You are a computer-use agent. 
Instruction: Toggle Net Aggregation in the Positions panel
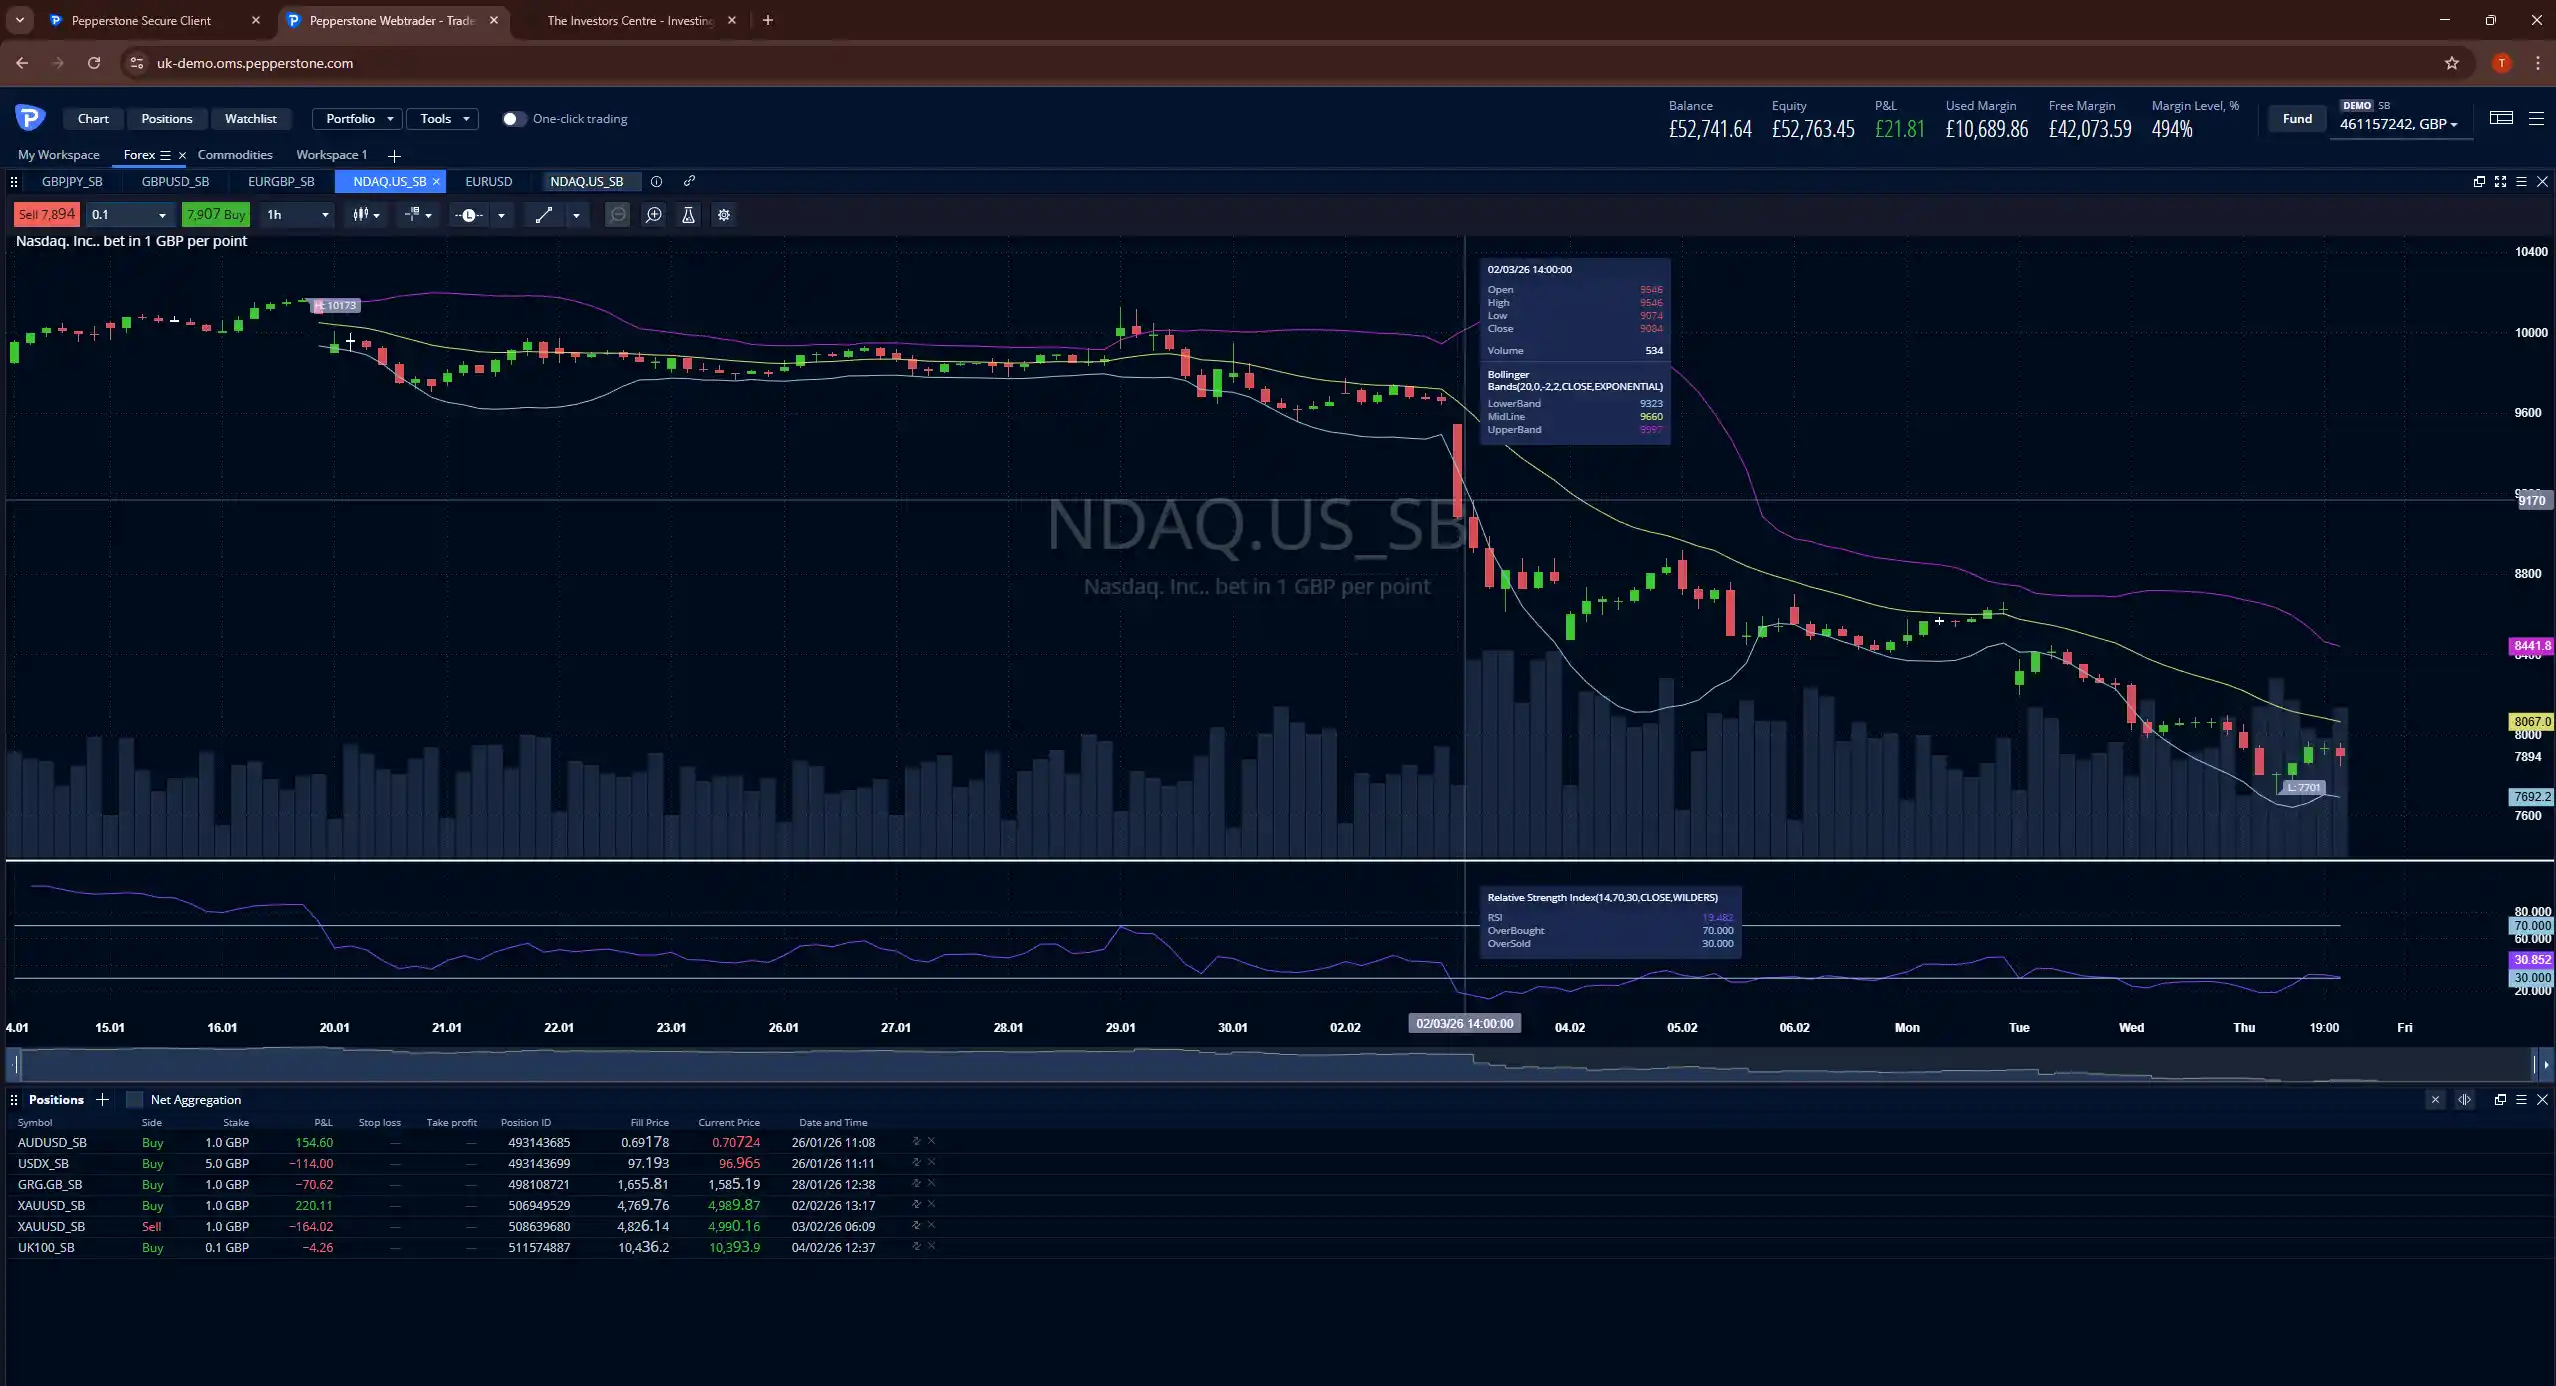[x=133, y=1099]
